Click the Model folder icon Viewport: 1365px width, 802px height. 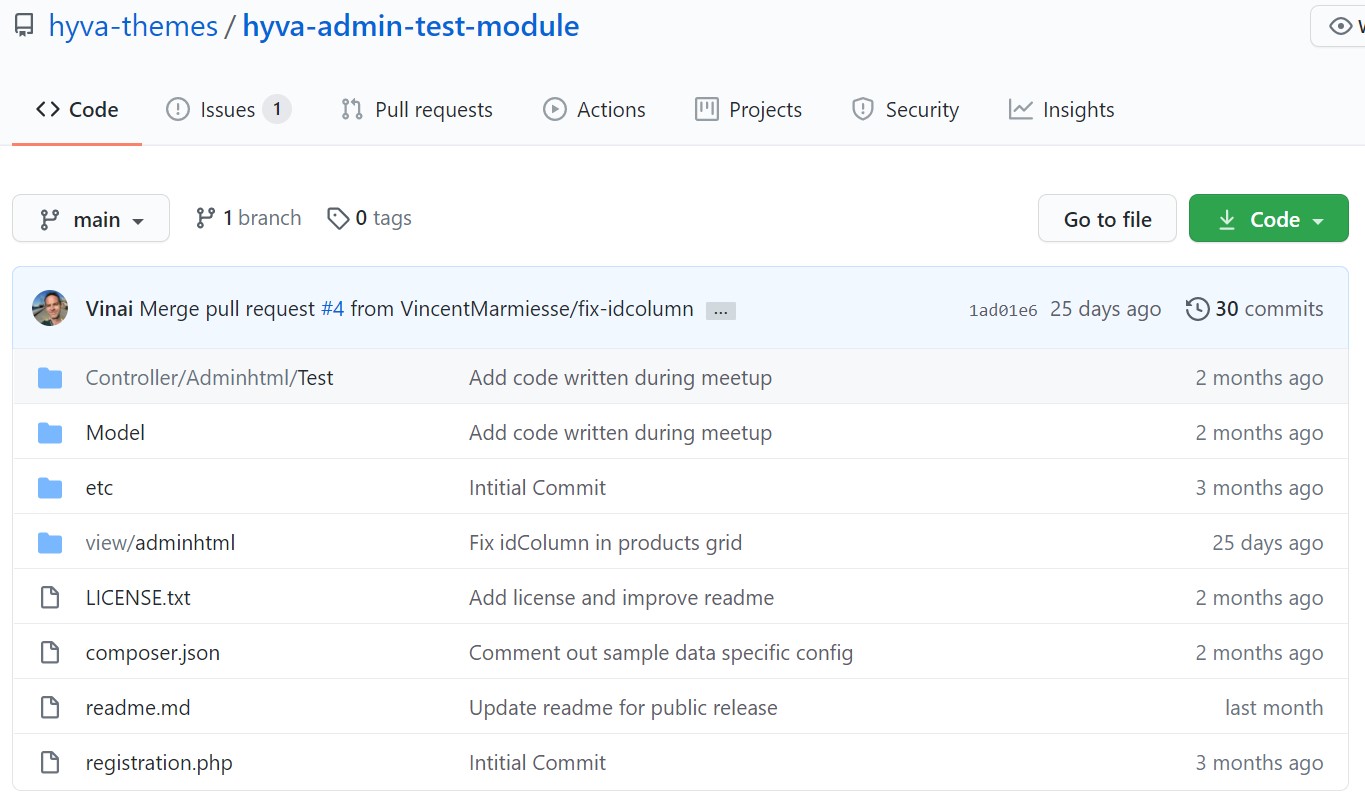click(49, 433)
